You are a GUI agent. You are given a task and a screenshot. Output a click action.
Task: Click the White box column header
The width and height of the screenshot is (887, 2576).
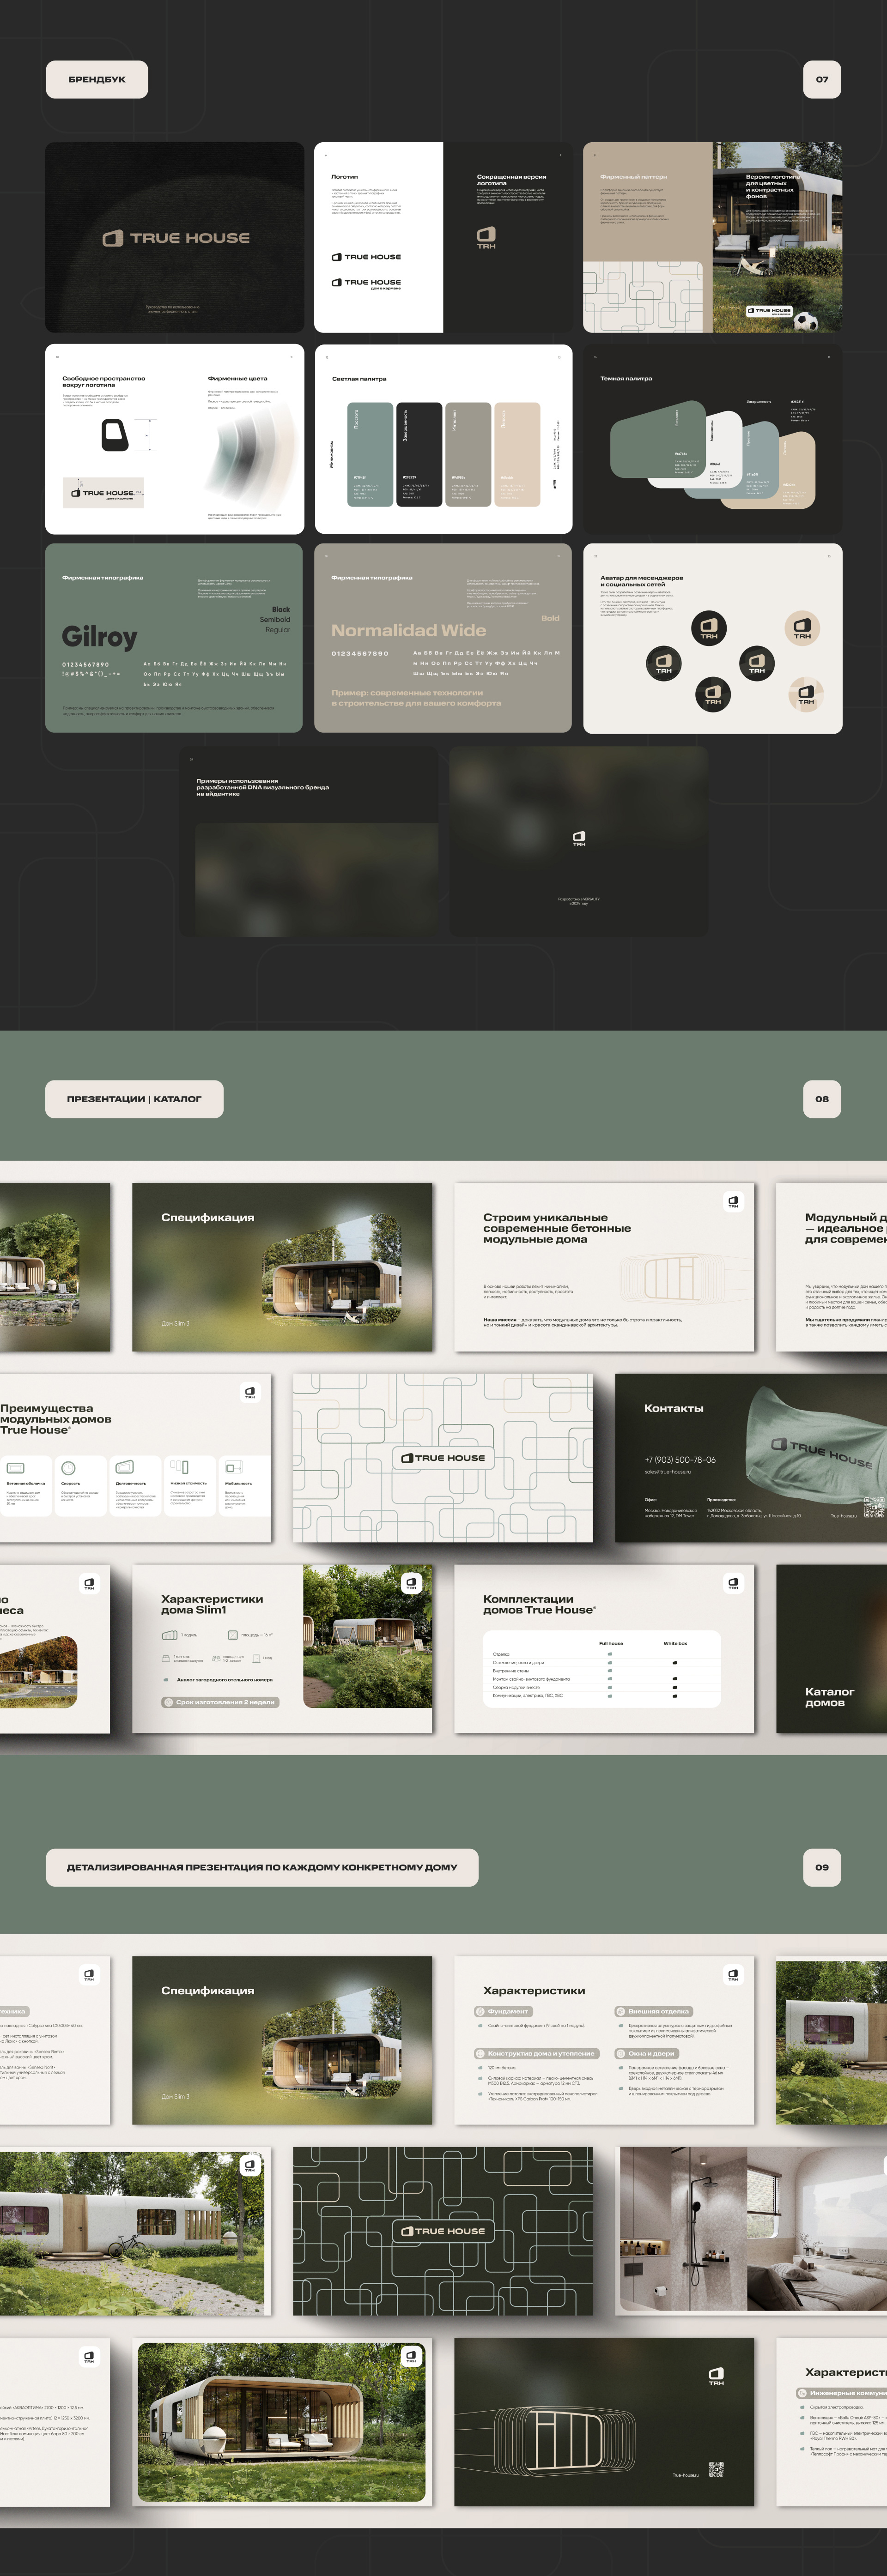pos(675,1643)
